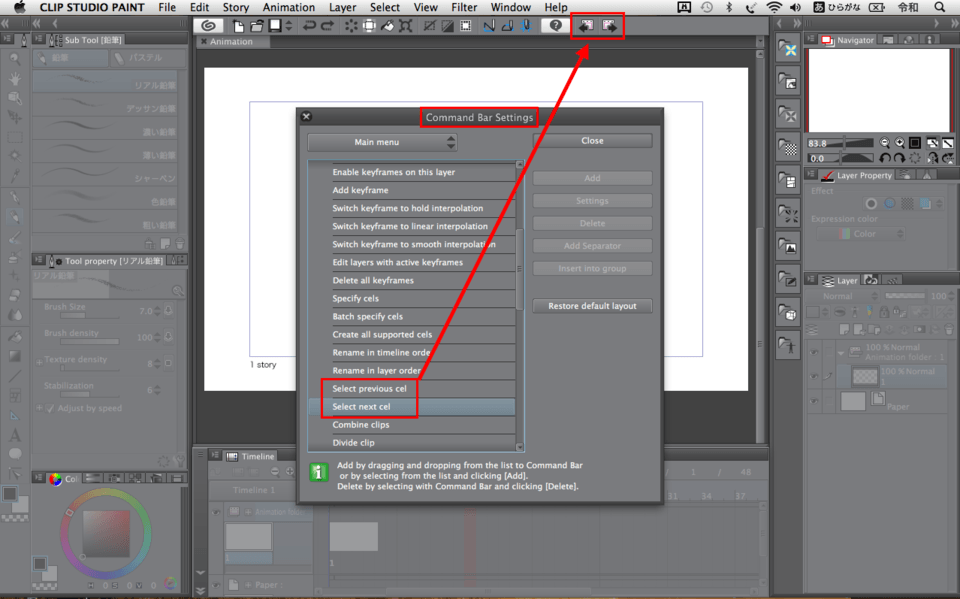960x599 pixels.
Task: Open the Expression color Color dropdown
Action: [861, 234]
